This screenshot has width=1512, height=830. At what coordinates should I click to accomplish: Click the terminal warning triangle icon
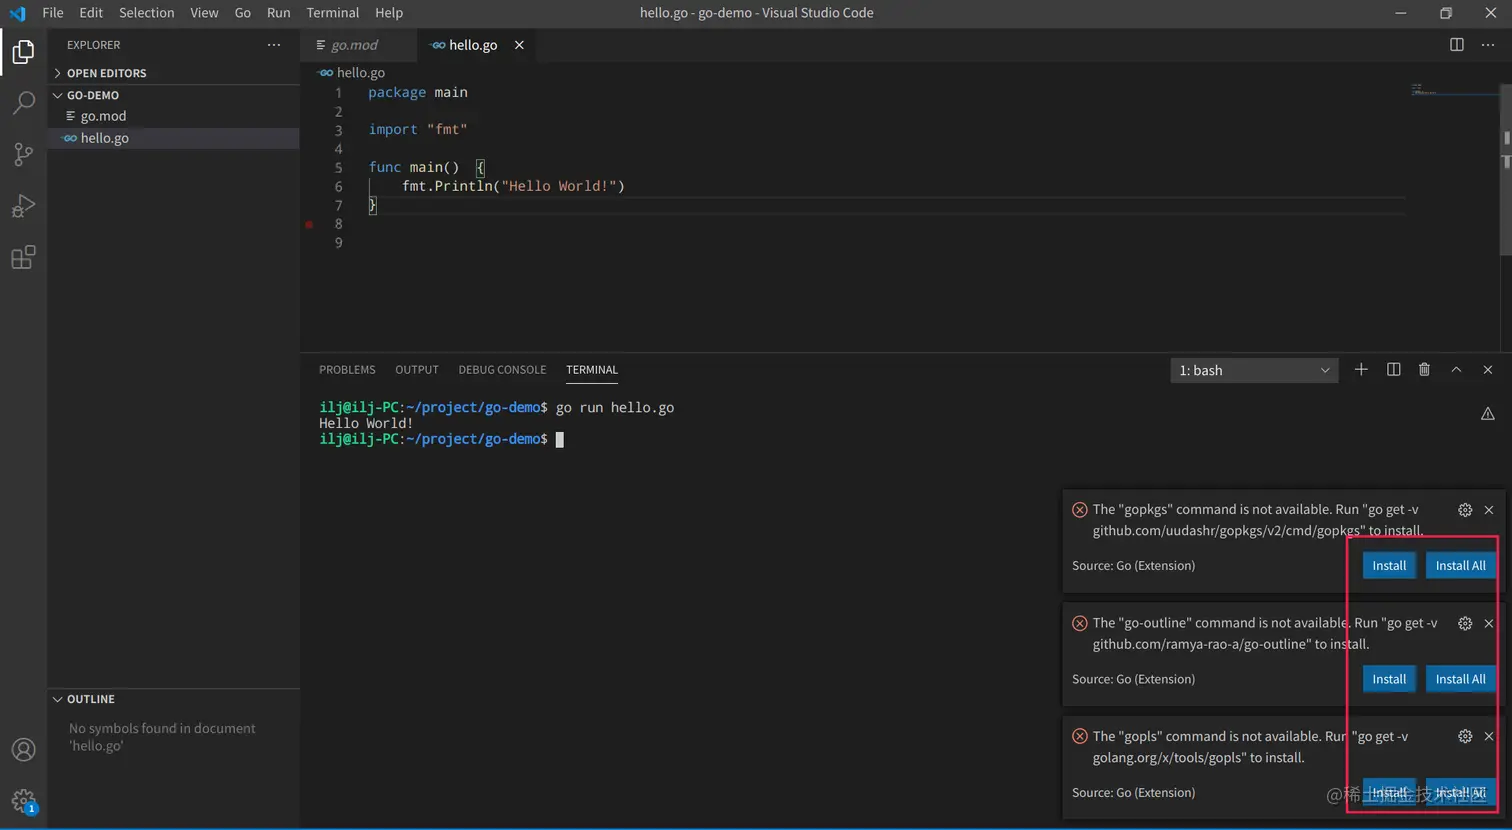tap(1488, 414)
